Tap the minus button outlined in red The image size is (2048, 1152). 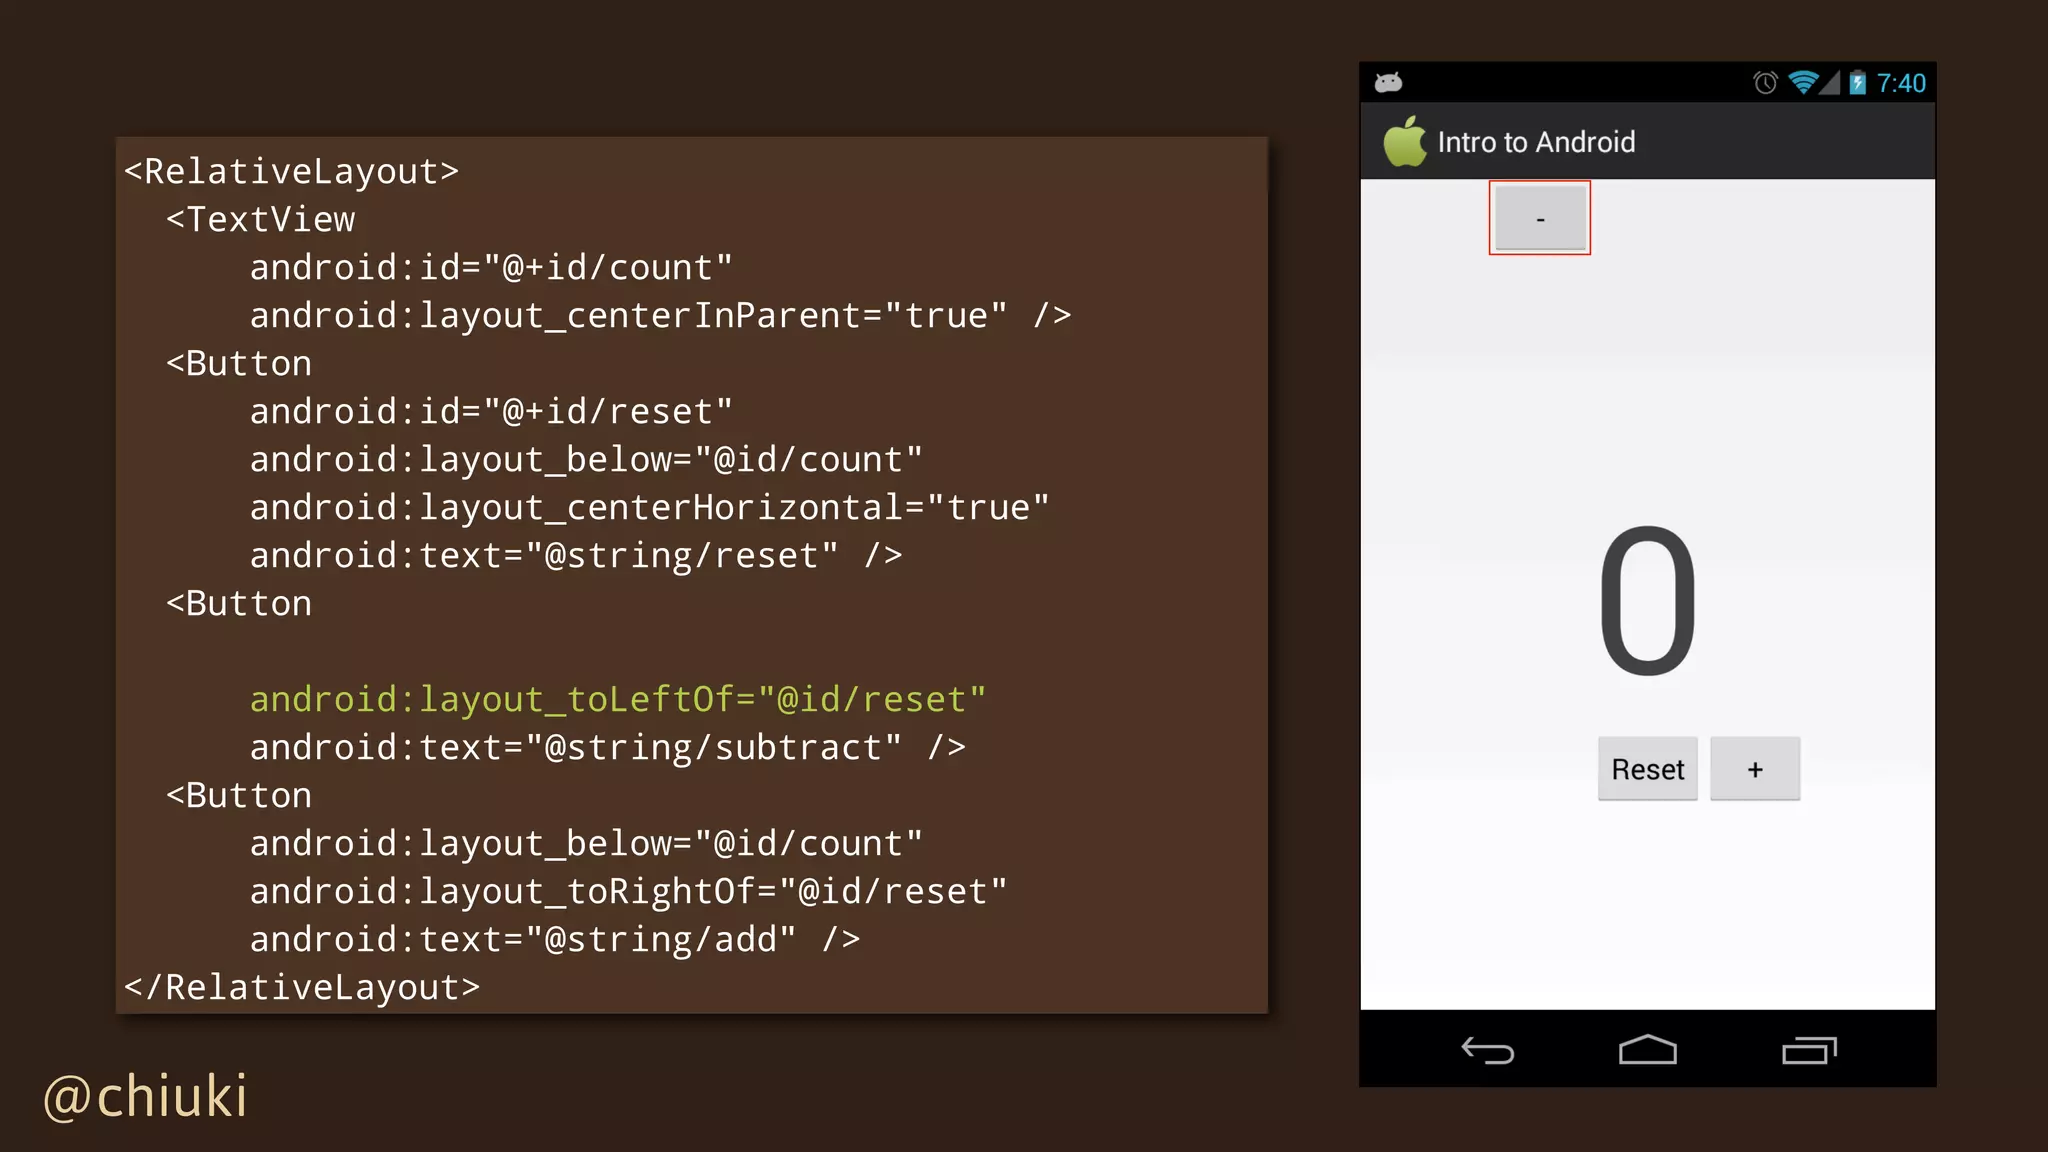[x=1539, y=218]
